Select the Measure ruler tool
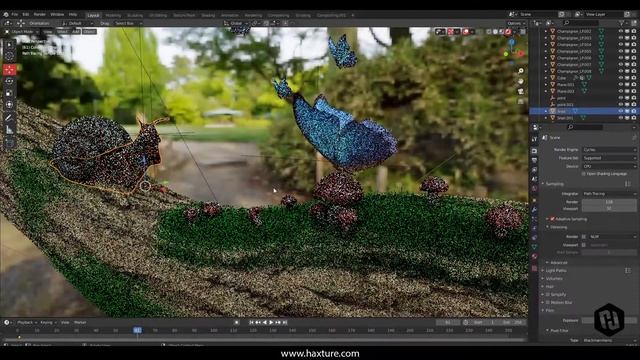 click(x=9, y=130)
